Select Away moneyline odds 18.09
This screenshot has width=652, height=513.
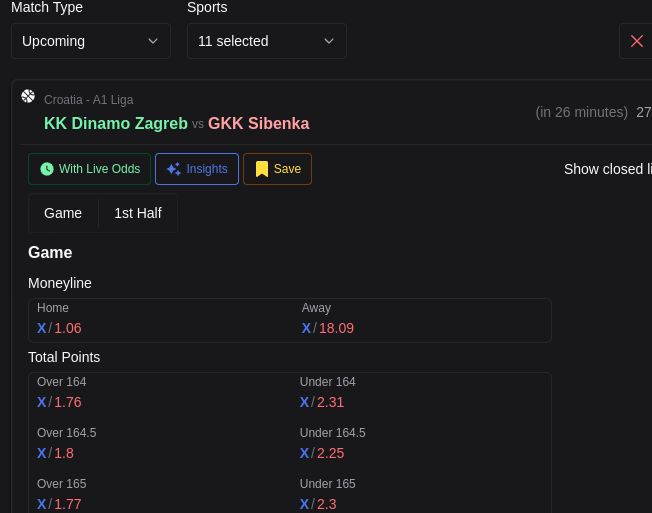[336, 328]
